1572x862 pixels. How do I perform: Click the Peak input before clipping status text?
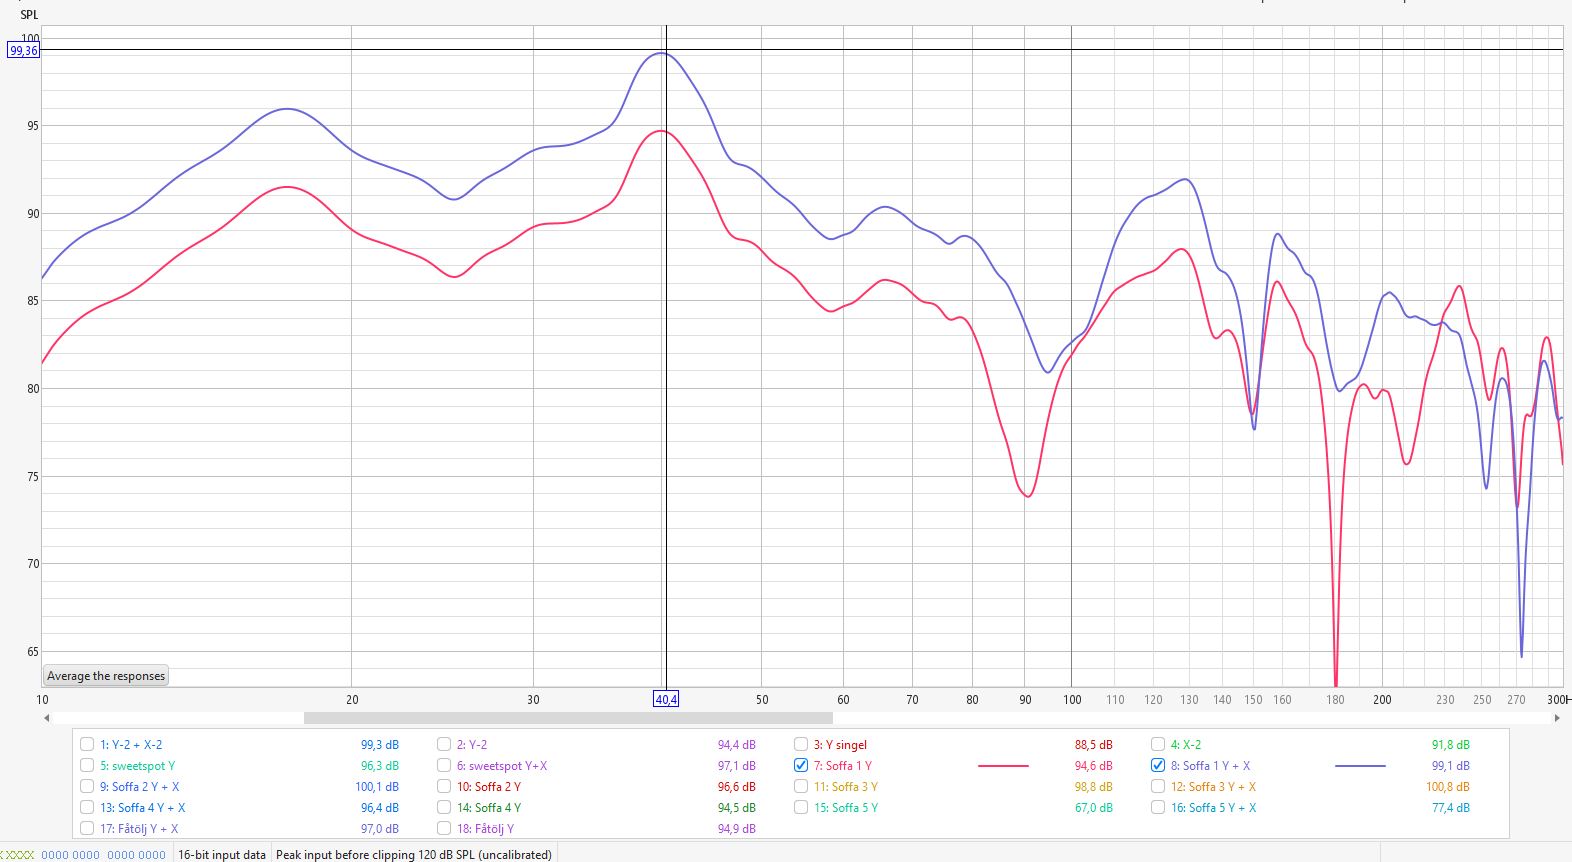pyautogui.click(x=414, y=855)
